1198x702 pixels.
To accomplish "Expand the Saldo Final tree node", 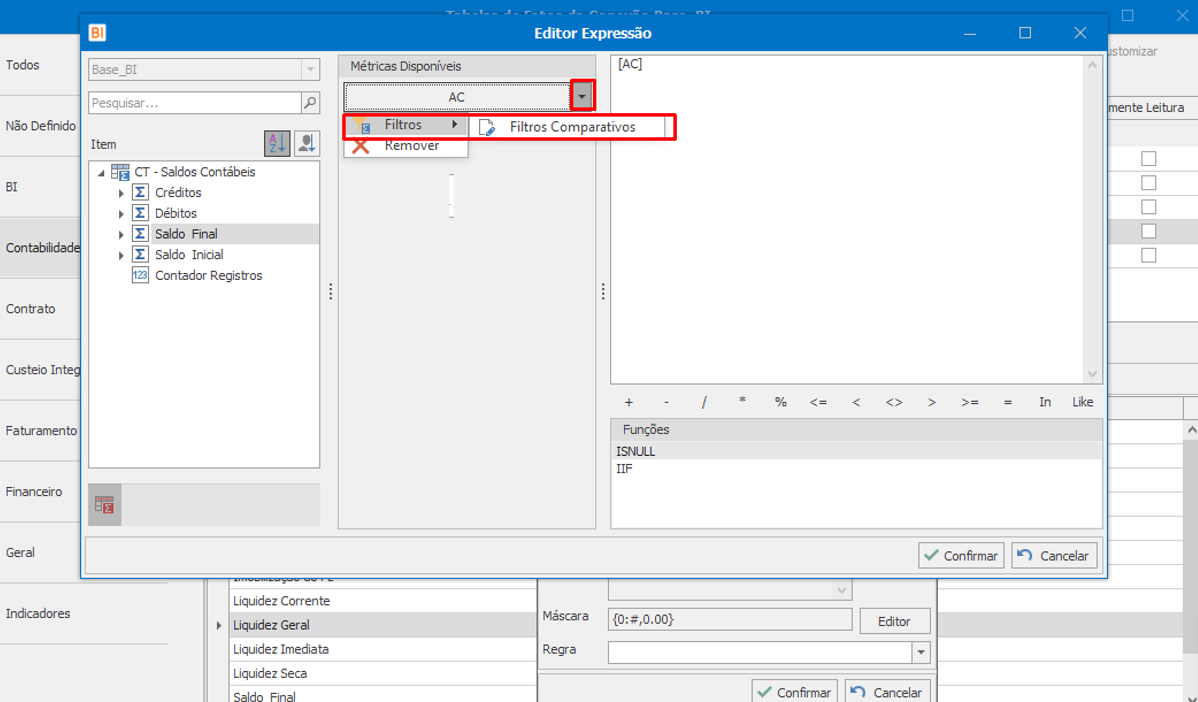I will pyautogui.click(x=121, y=235).
